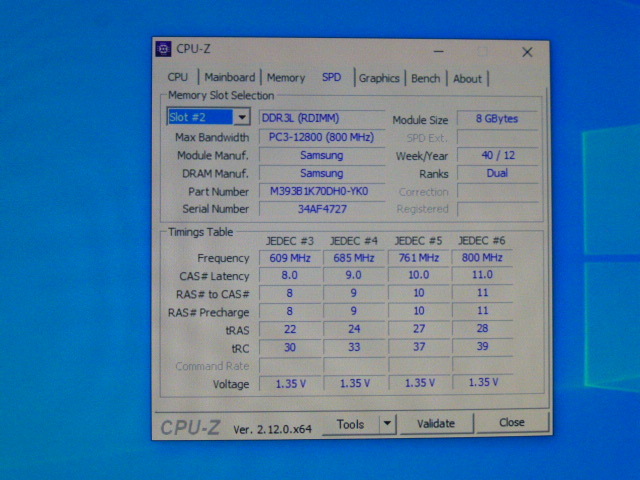The height and width of the screenshot is (480, 640).
Task: Click the 8 GBytes module size value
Action: tap(497, 119)
